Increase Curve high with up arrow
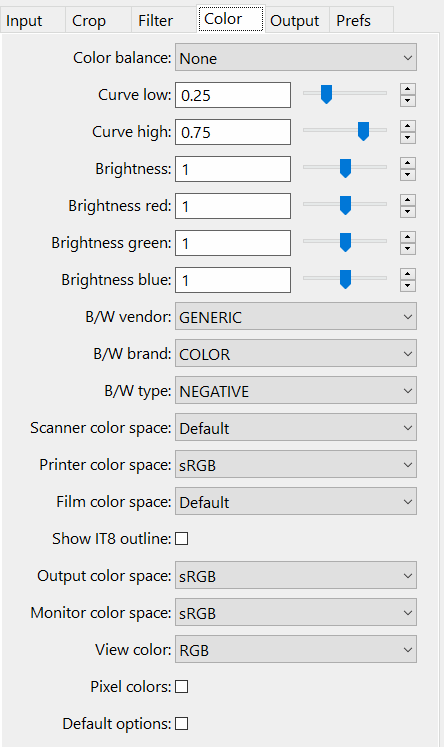444x747 pixels. tap(408, 126)
